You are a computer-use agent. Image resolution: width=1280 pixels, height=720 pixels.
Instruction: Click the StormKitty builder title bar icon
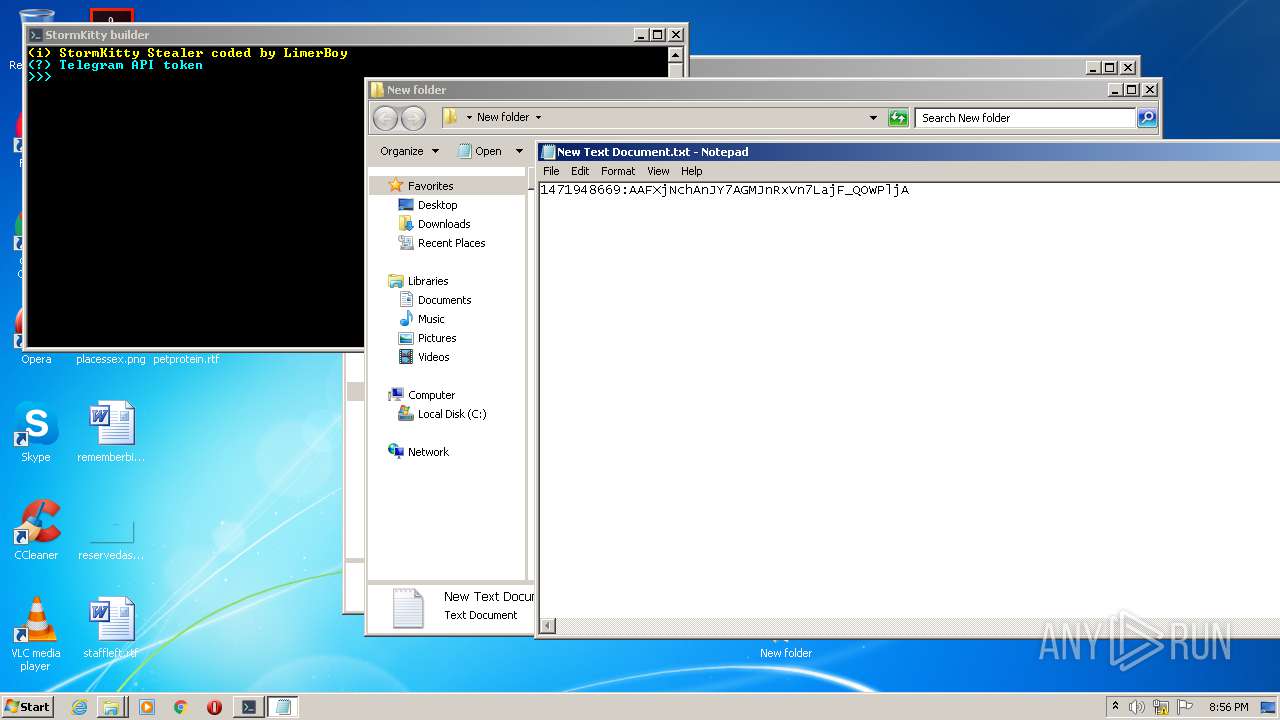coord(35,35)
